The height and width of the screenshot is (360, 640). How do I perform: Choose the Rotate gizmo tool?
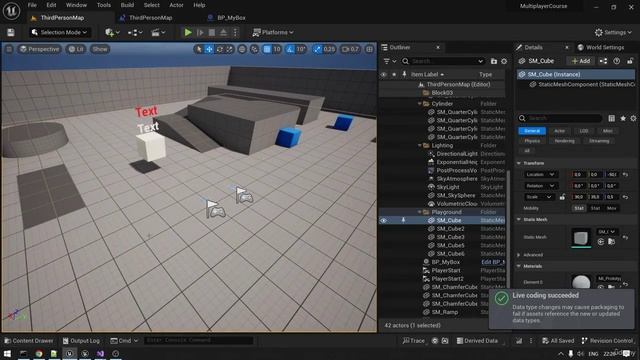tap(220, 49)
